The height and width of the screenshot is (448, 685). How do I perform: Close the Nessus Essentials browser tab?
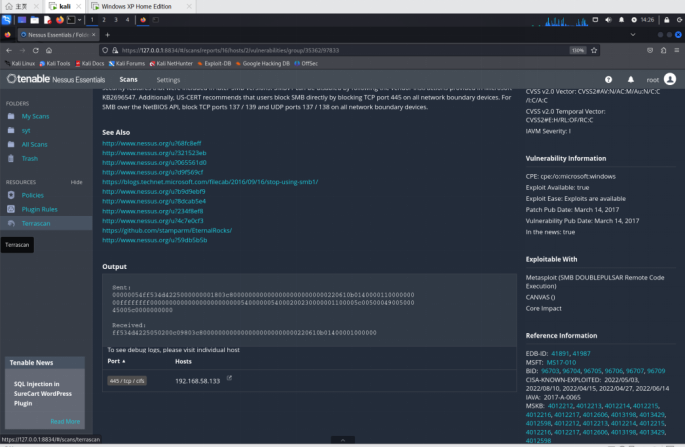coord(93,35)
